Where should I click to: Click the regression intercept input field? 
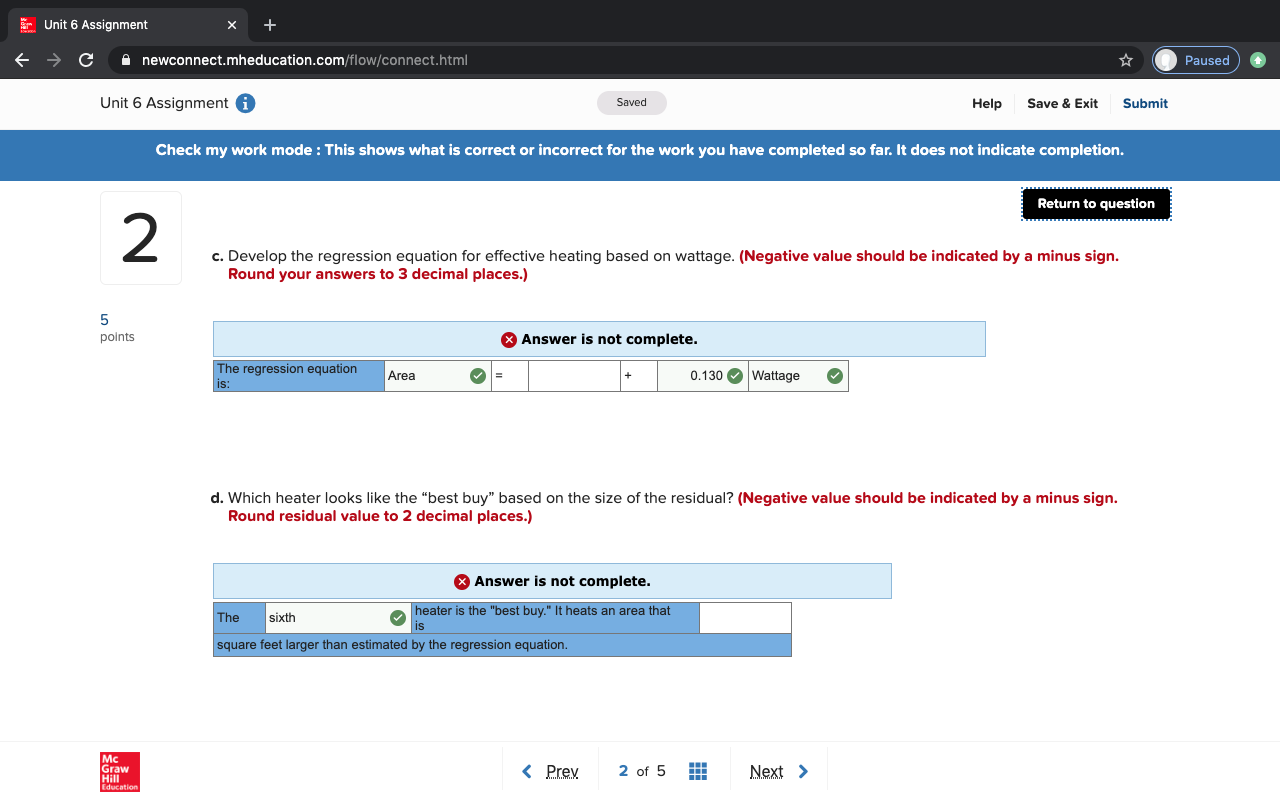click(x=574, y=376)
